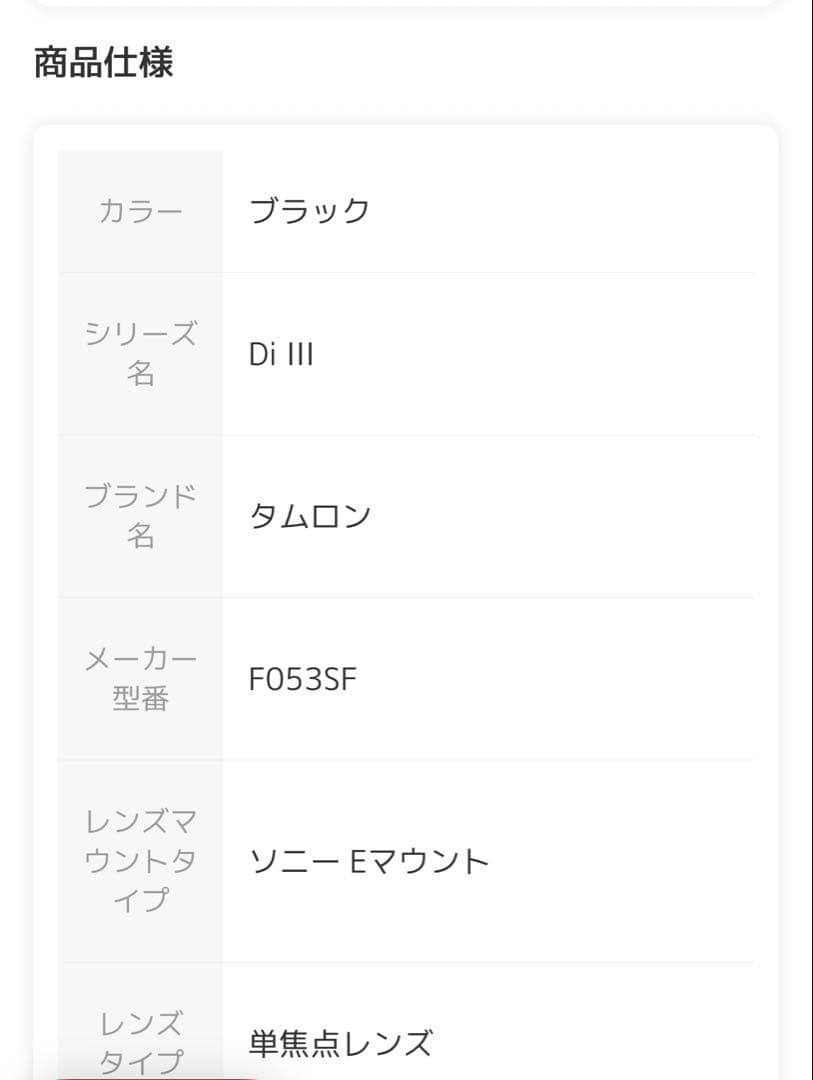The width and height of the screenshot is (813, 1080).
Task: Tap the red button at bottom edge
Action: [x=160, y=1076]
